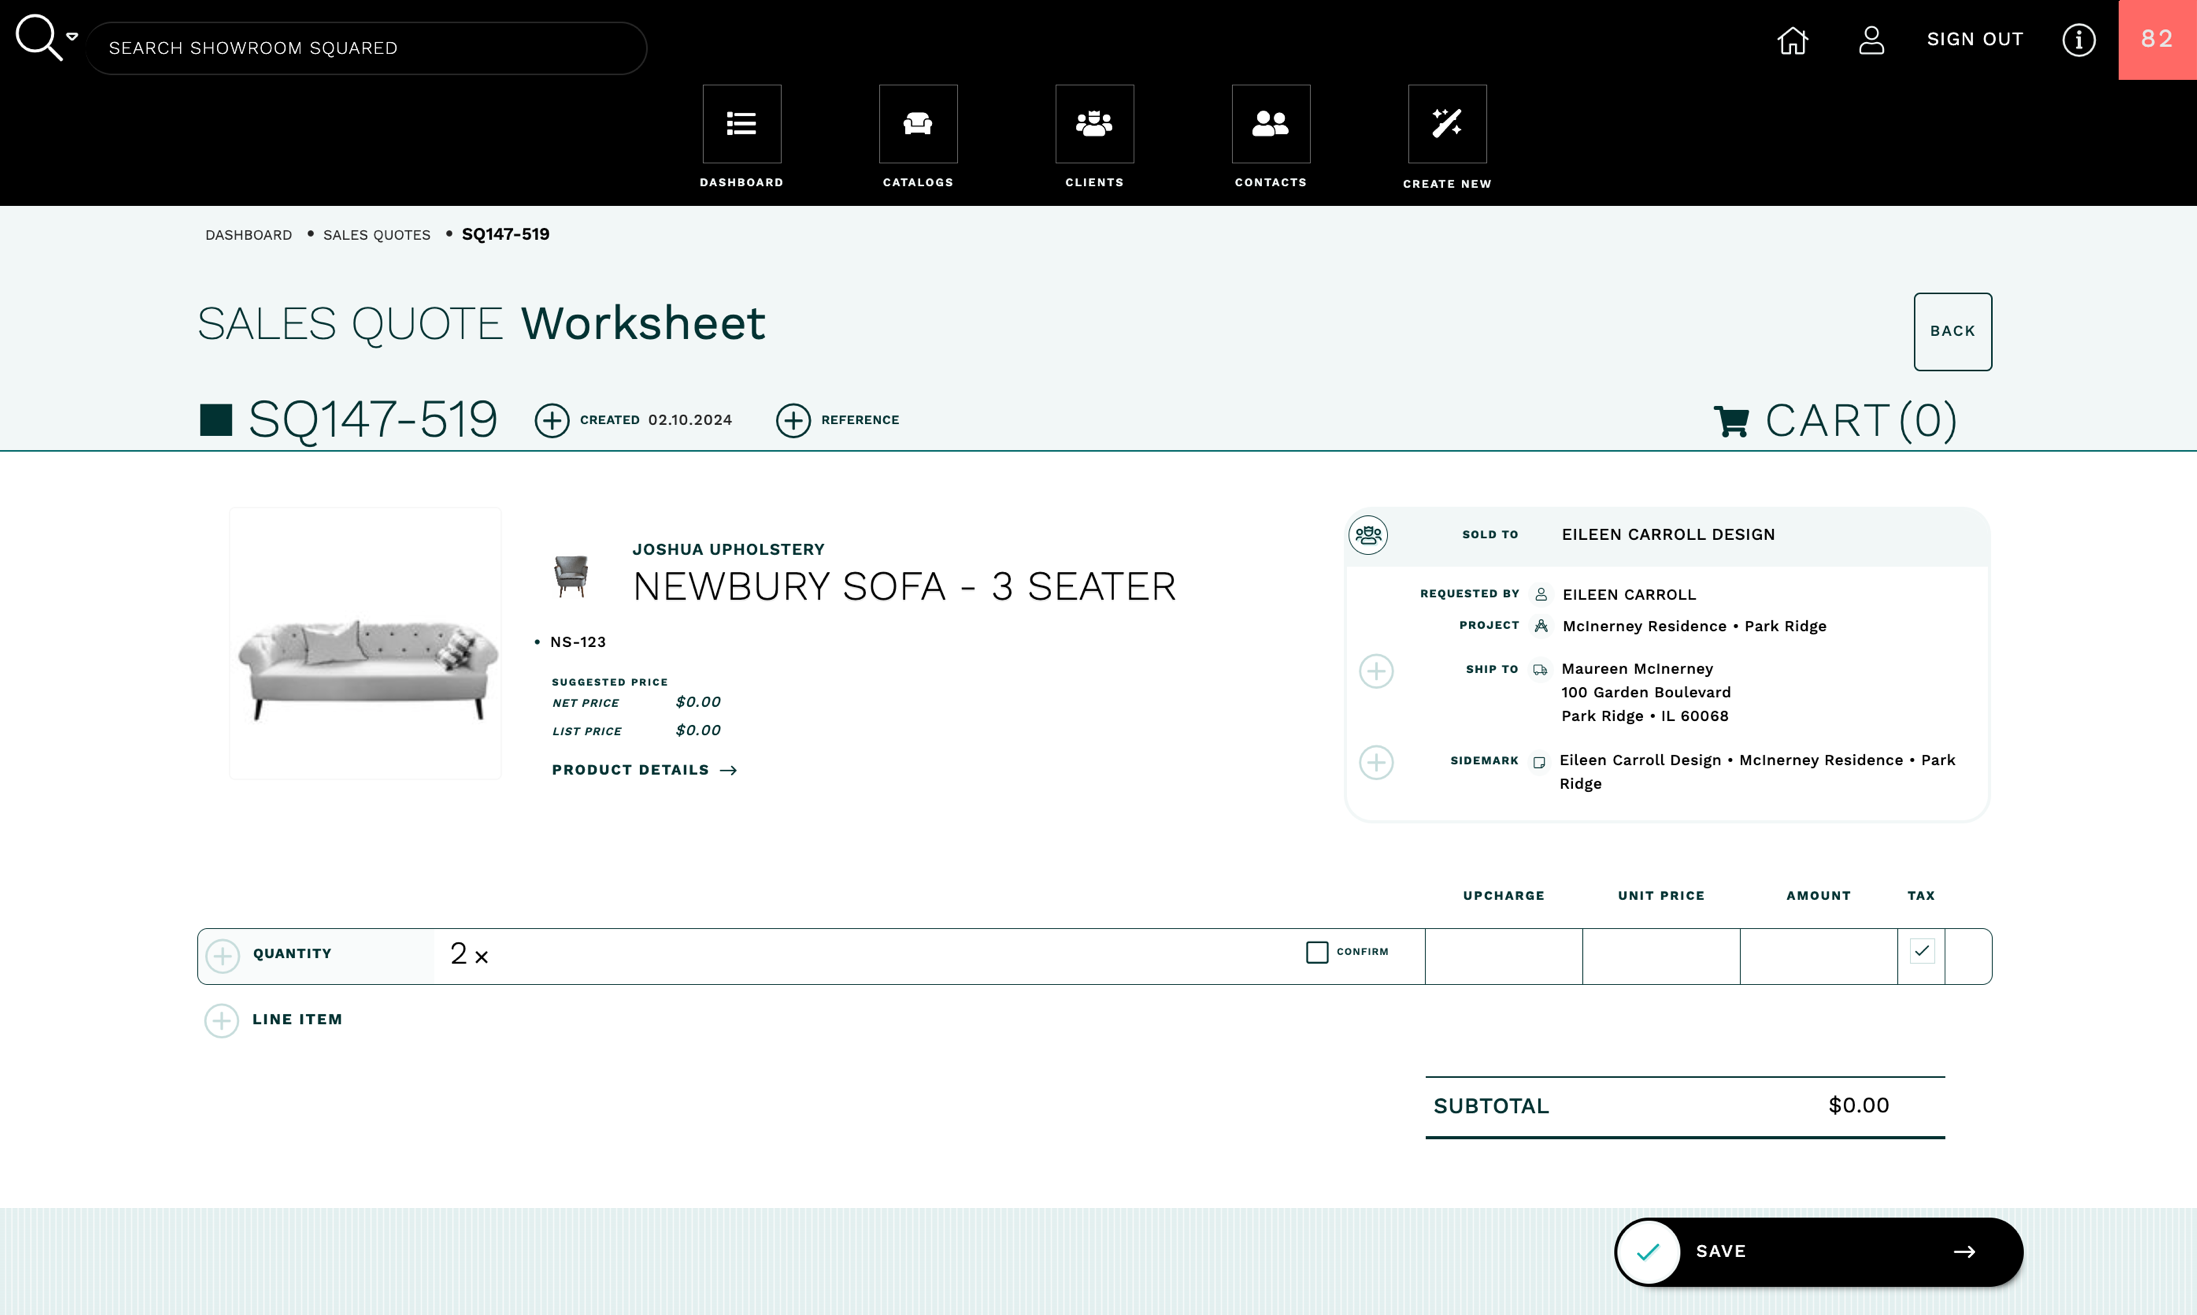Viewport: 2197px width, 1315px height.
Task: Expand the Ship To plus button
Action: pyautogui.click(x=1376, y=671)
